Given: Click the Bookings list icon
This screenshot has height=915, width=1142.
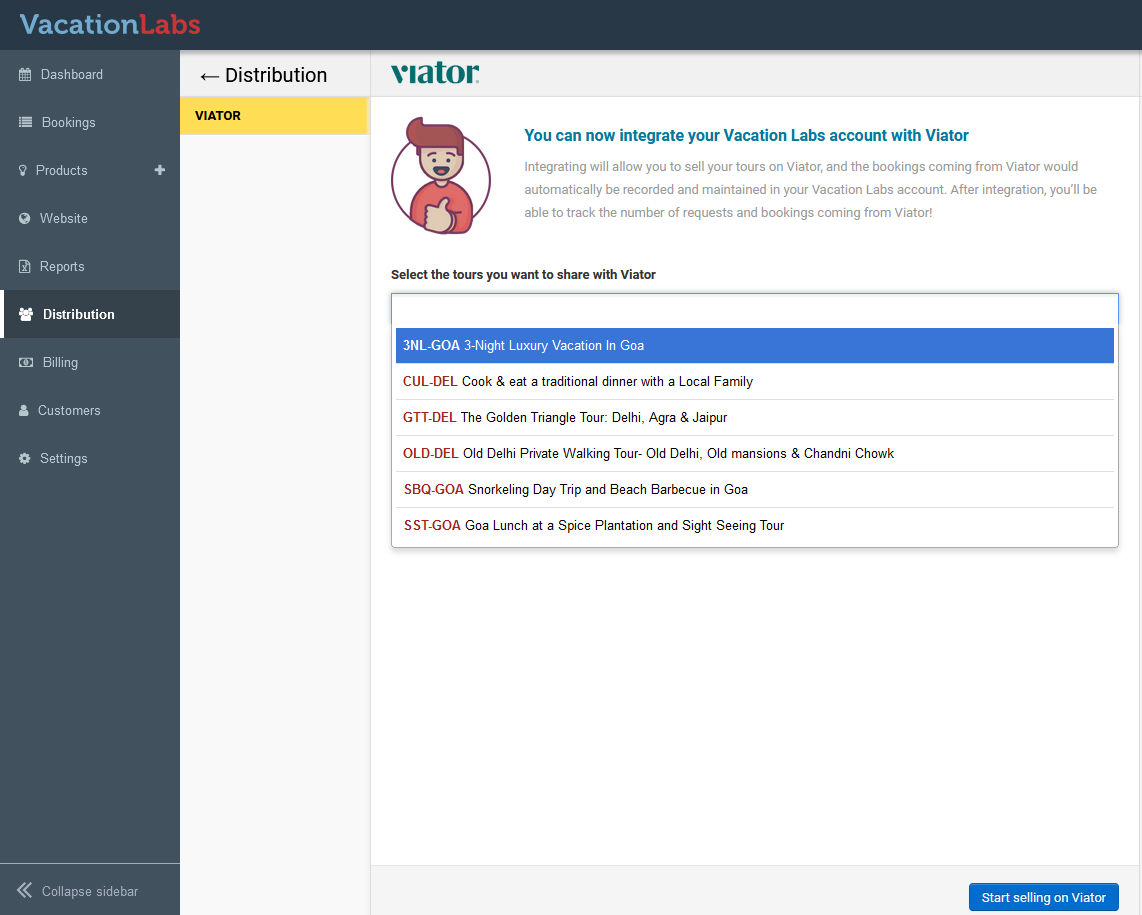Looking at the screenshot, I should coord(25,123).
